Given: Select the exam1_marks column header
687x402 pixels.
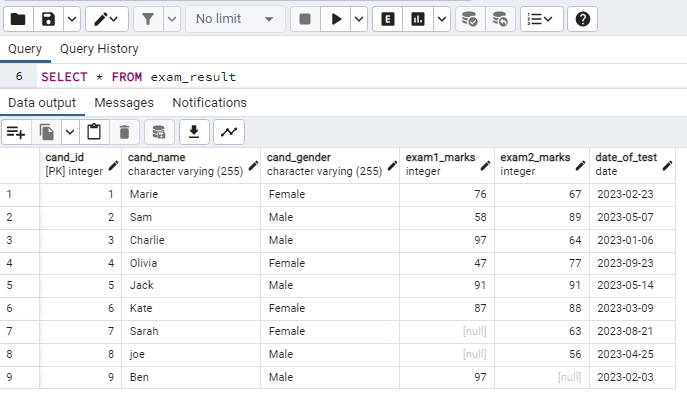Looking at the screenshot, I should pyautogui.click(x=447, y=165).
